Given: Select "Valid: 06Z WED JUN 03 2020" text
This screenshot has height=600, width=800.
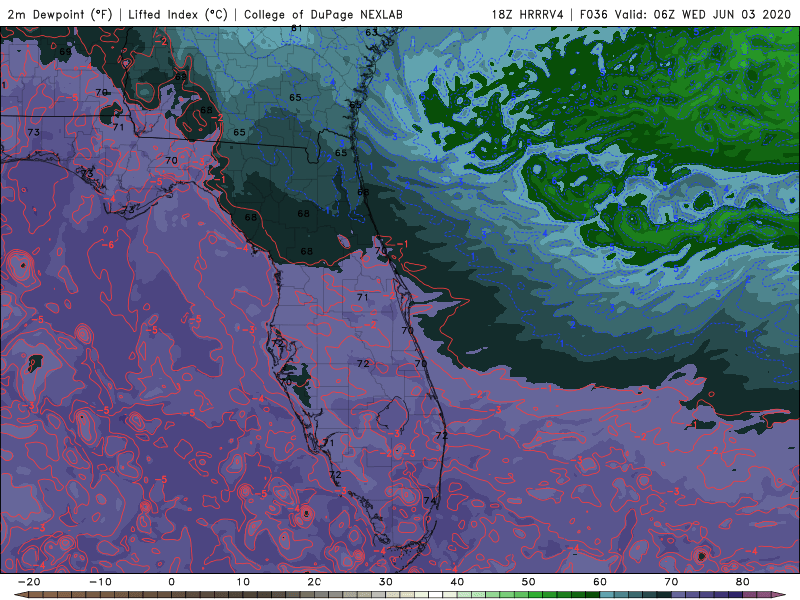Looking at the screenshot, I should (x=703, y=14).
